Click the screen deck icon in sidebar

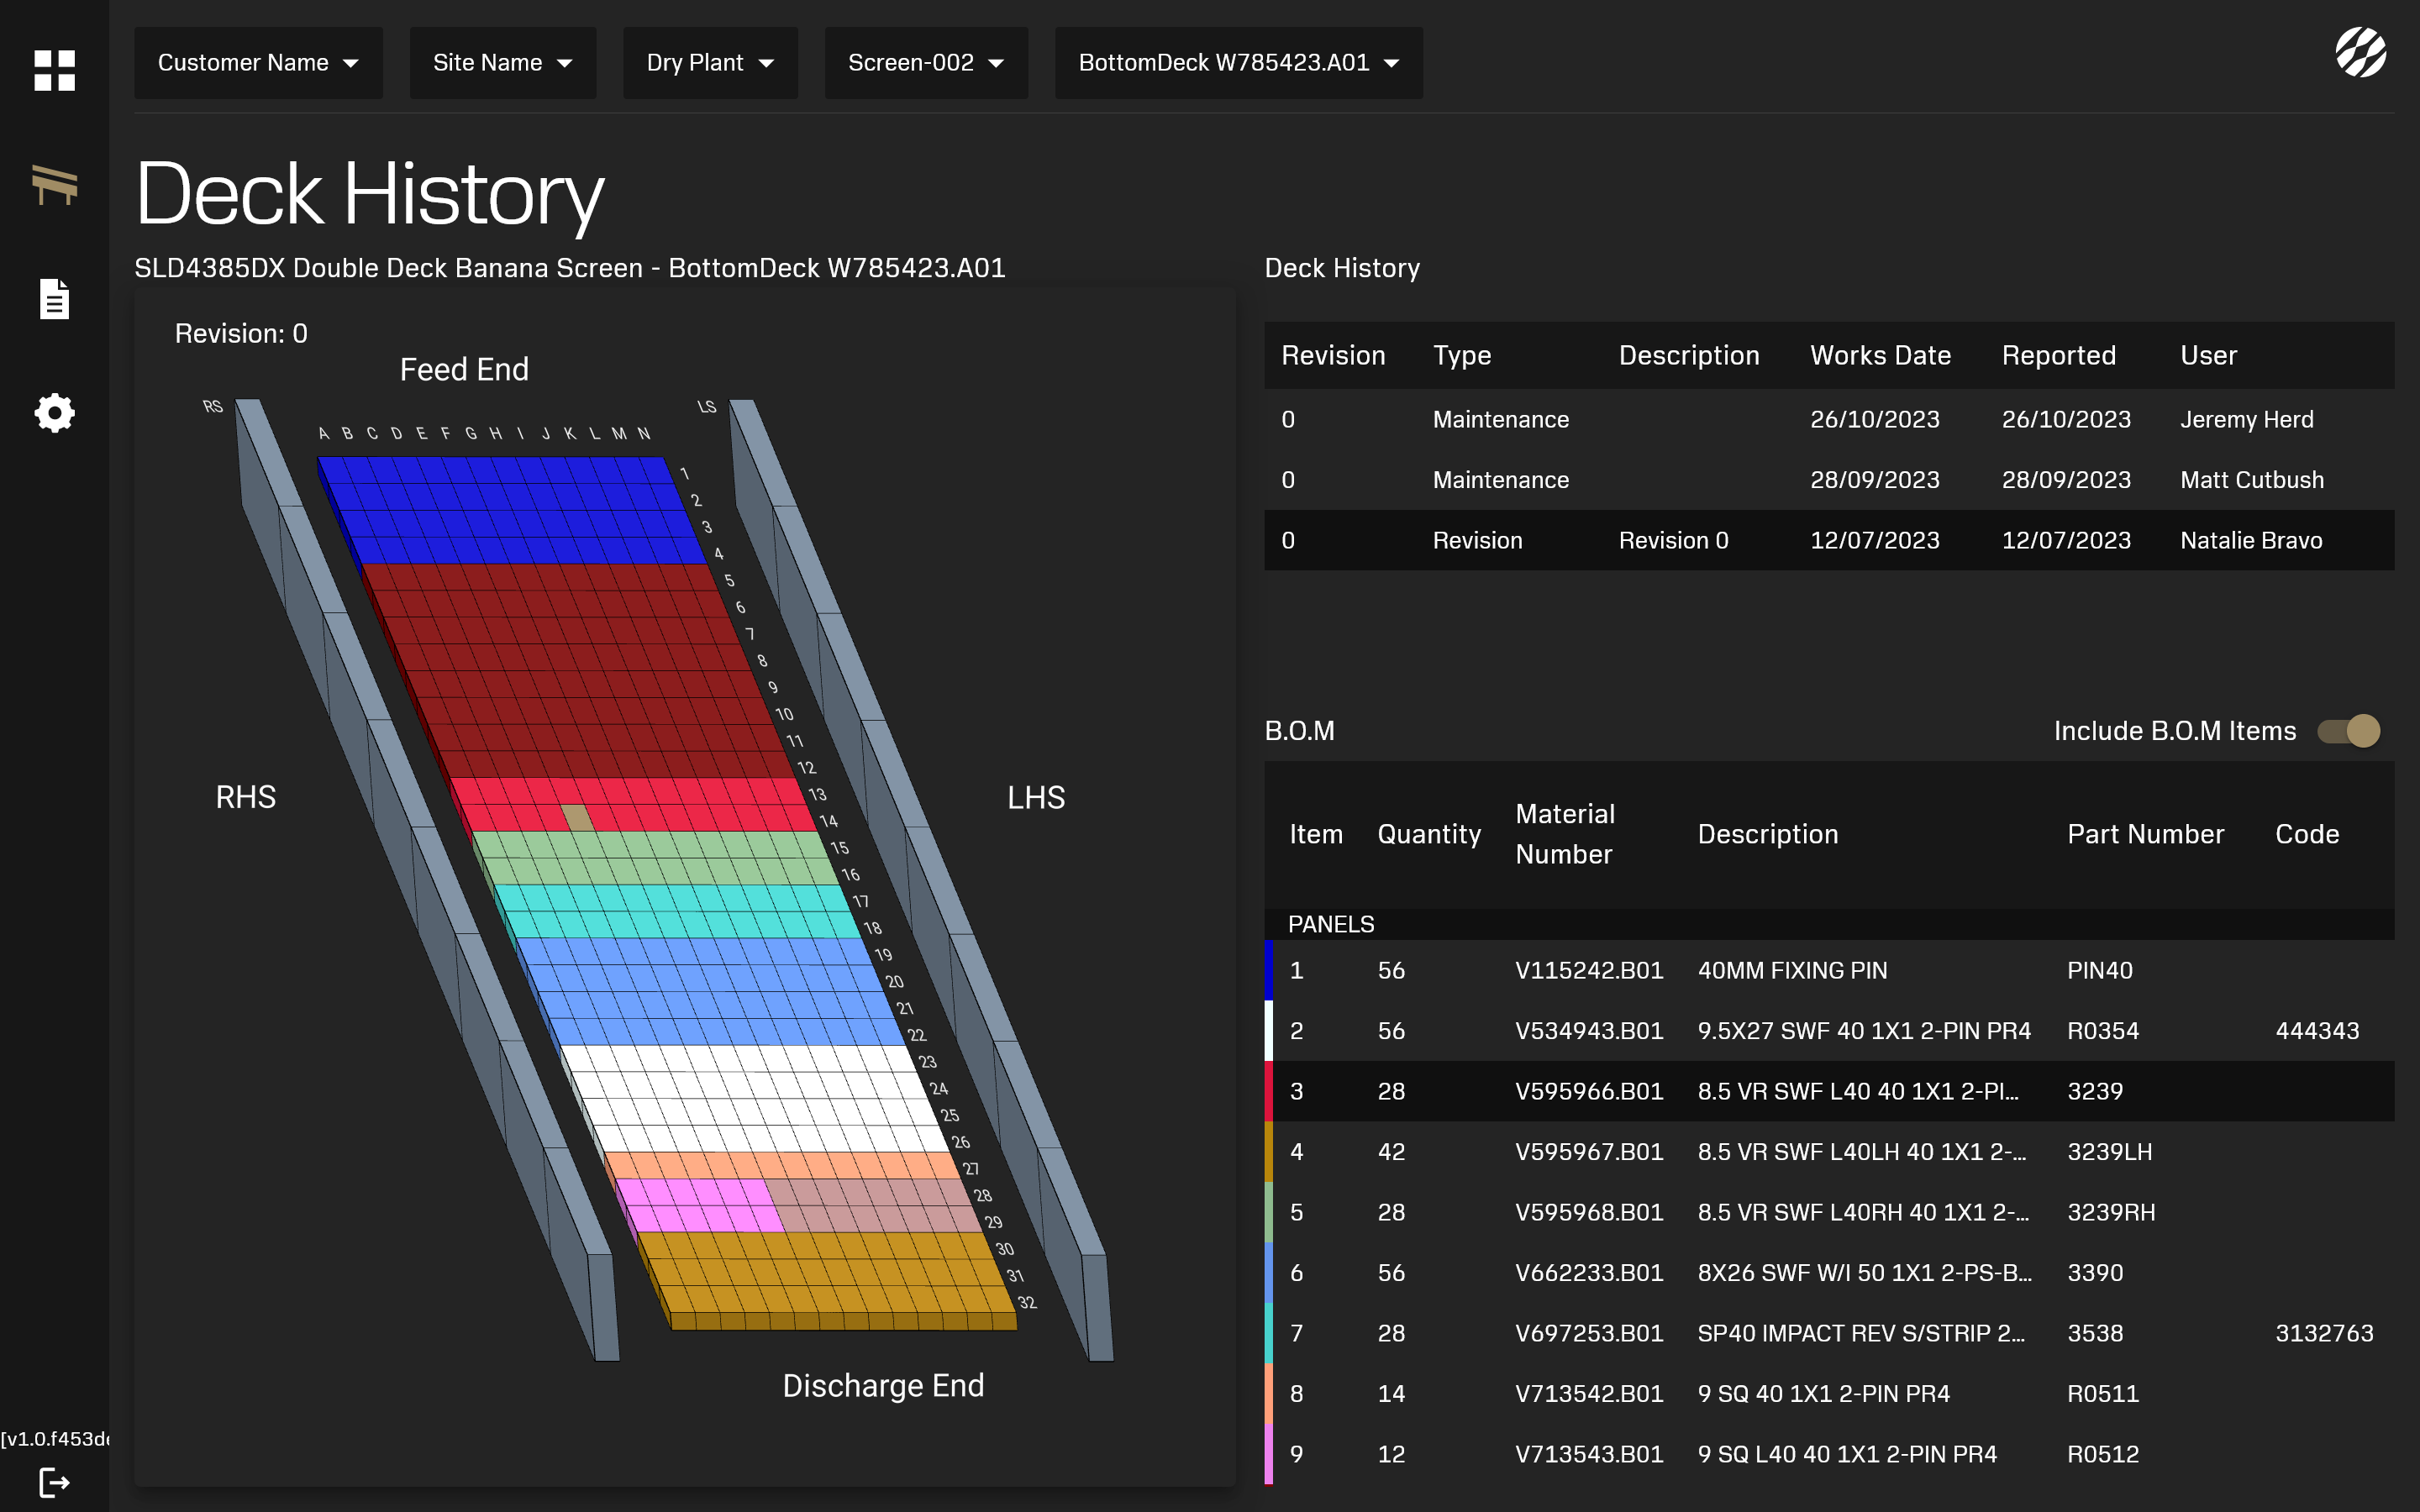pyautogui.click(x=54, y=184)
